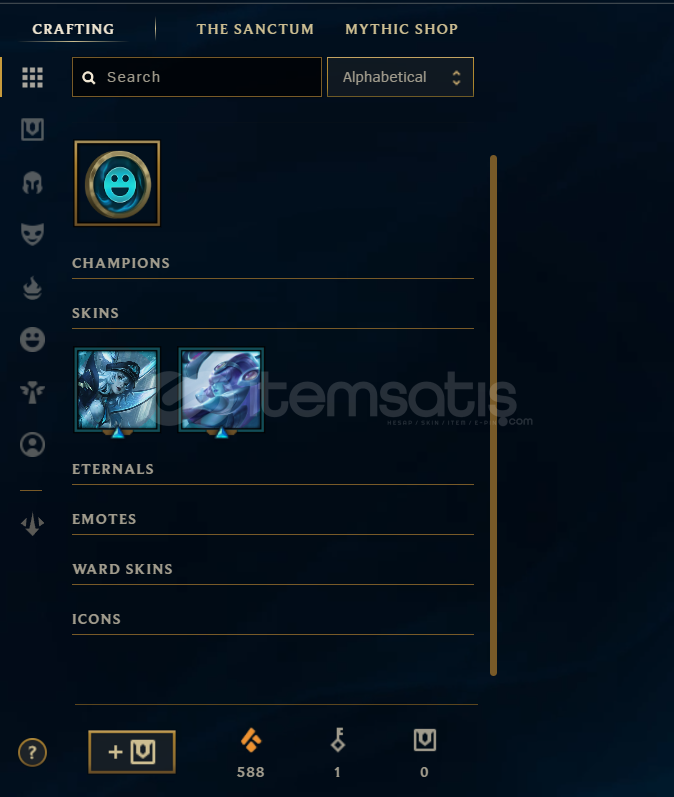Filter loot by emotes smiley icon

coord(32,340)
